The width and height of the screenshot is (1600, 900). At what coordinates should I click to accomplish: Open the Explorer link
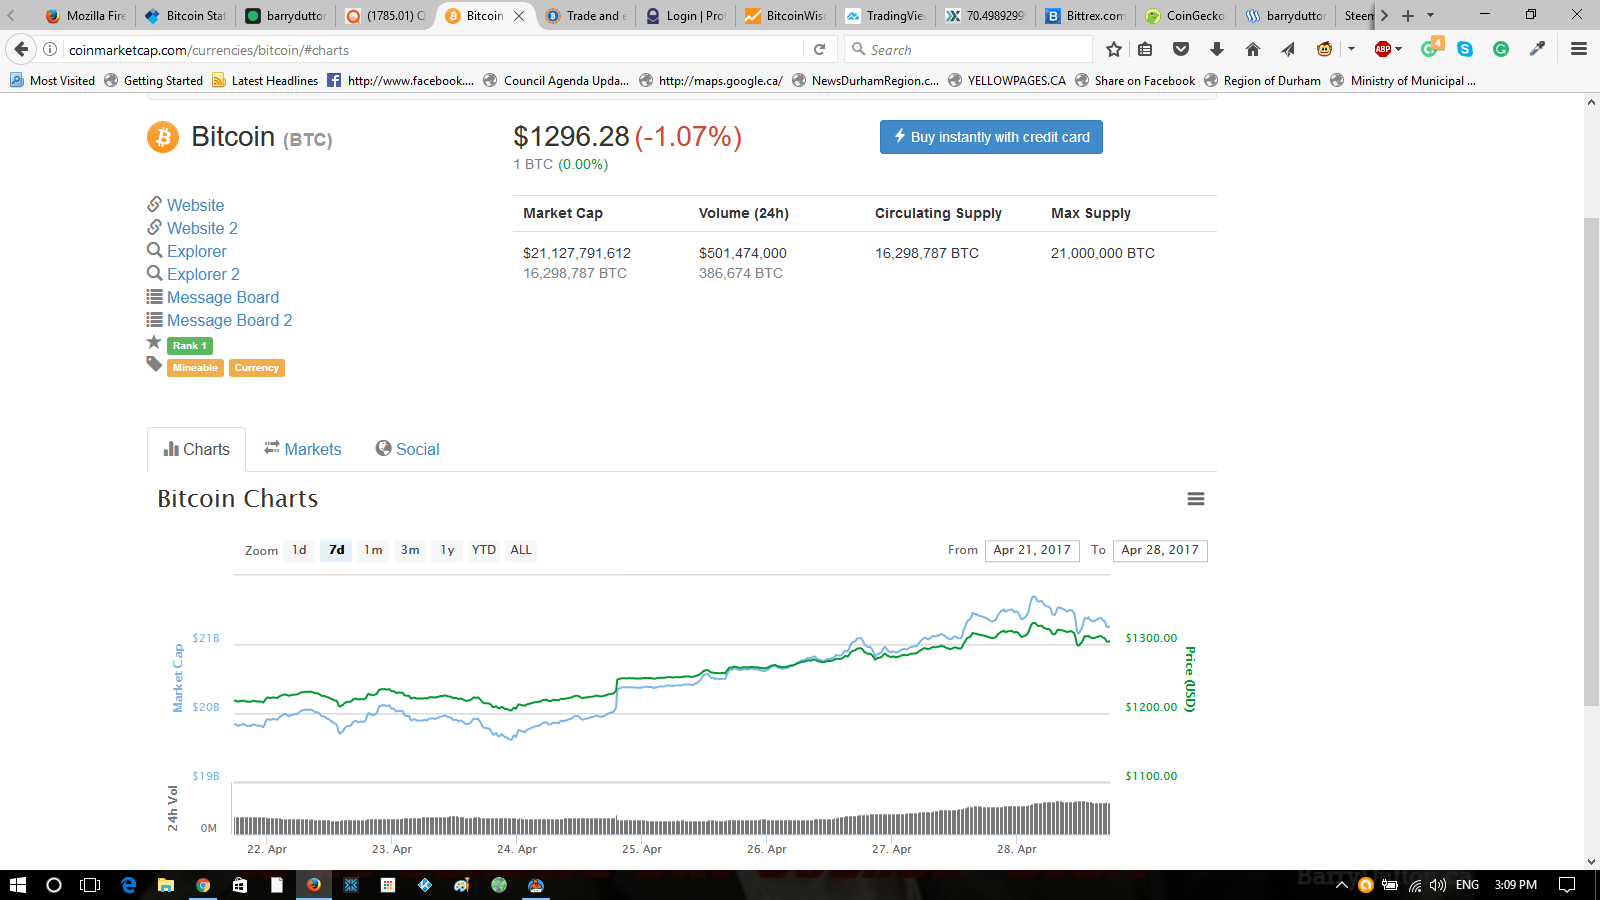[x=196, y=251]
